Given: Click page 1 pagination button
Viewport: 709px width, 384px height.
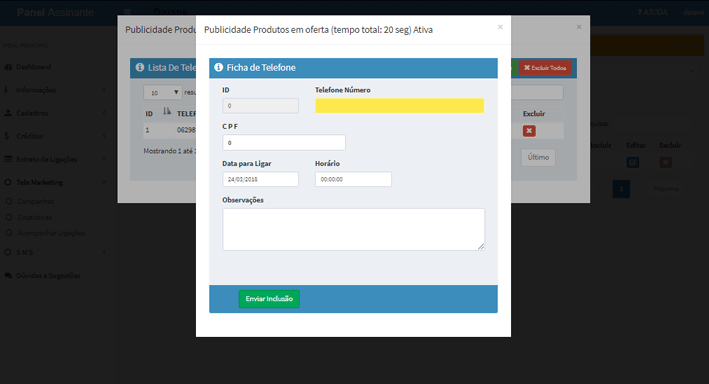Looking at the screenshot, I should point(621,189).
